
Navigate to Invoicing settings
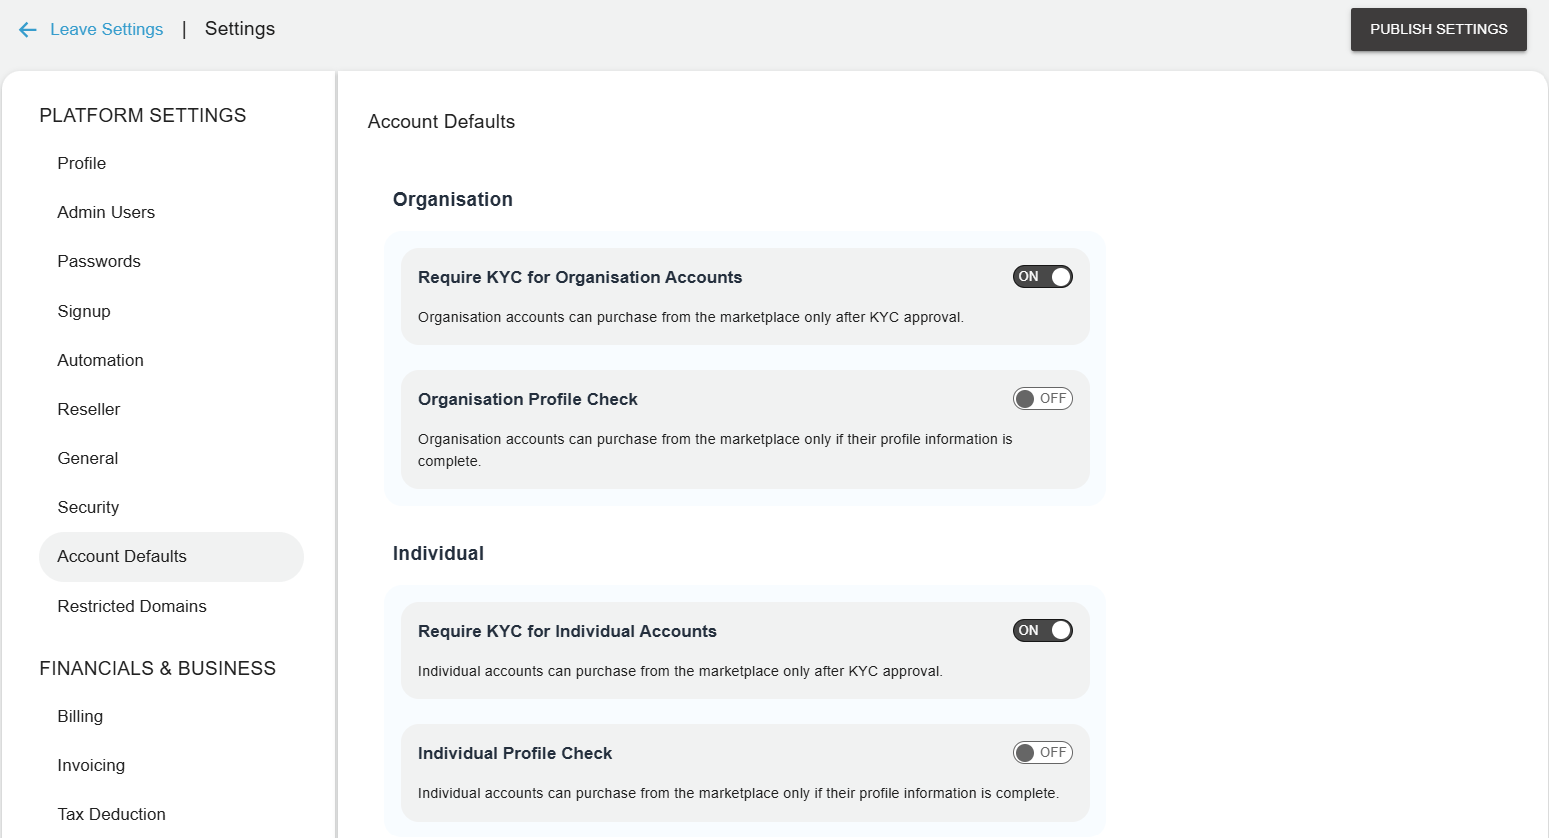(91, 765)
